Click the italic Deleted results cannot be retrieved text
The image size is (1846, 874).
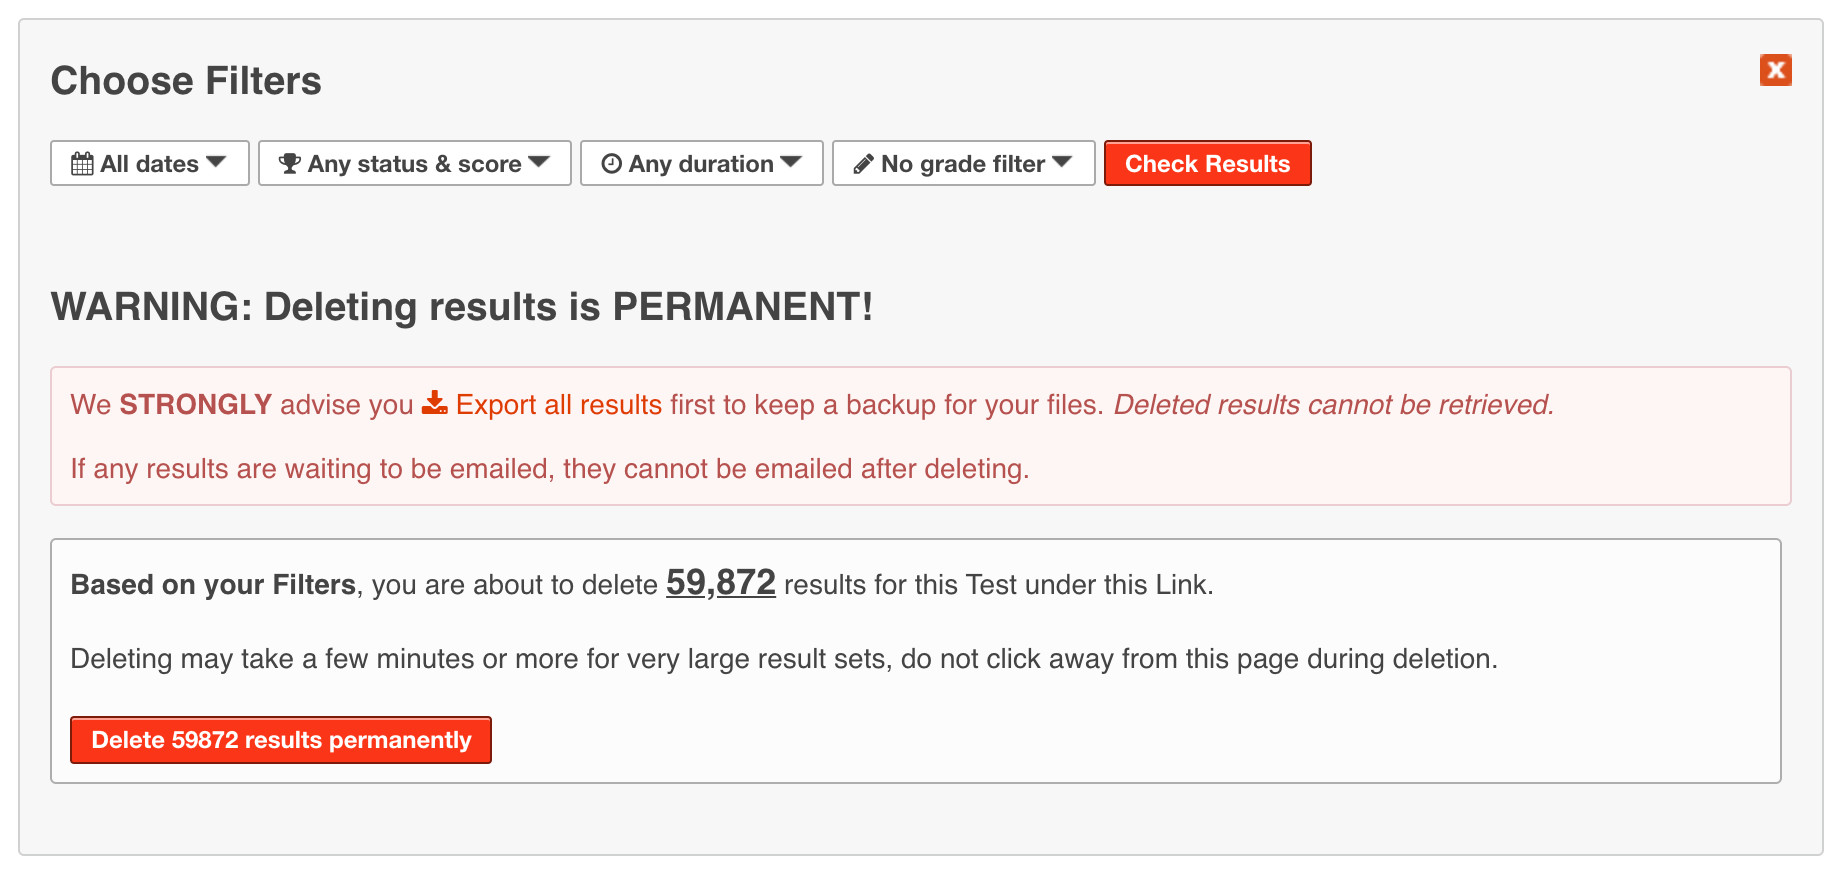[1333, 405]
